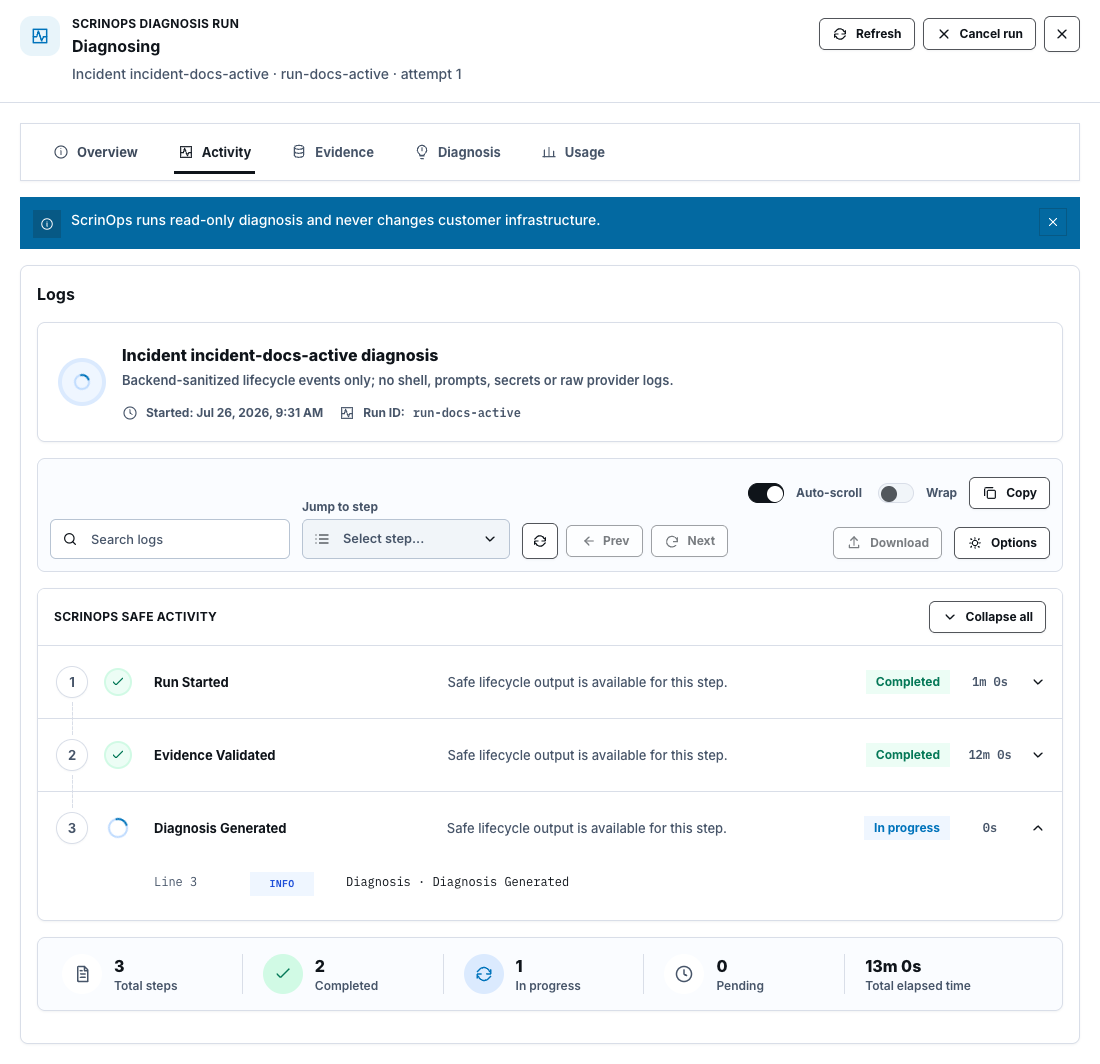
Task: Turn off the Auto-scroll switch
Action: point(765,493)
